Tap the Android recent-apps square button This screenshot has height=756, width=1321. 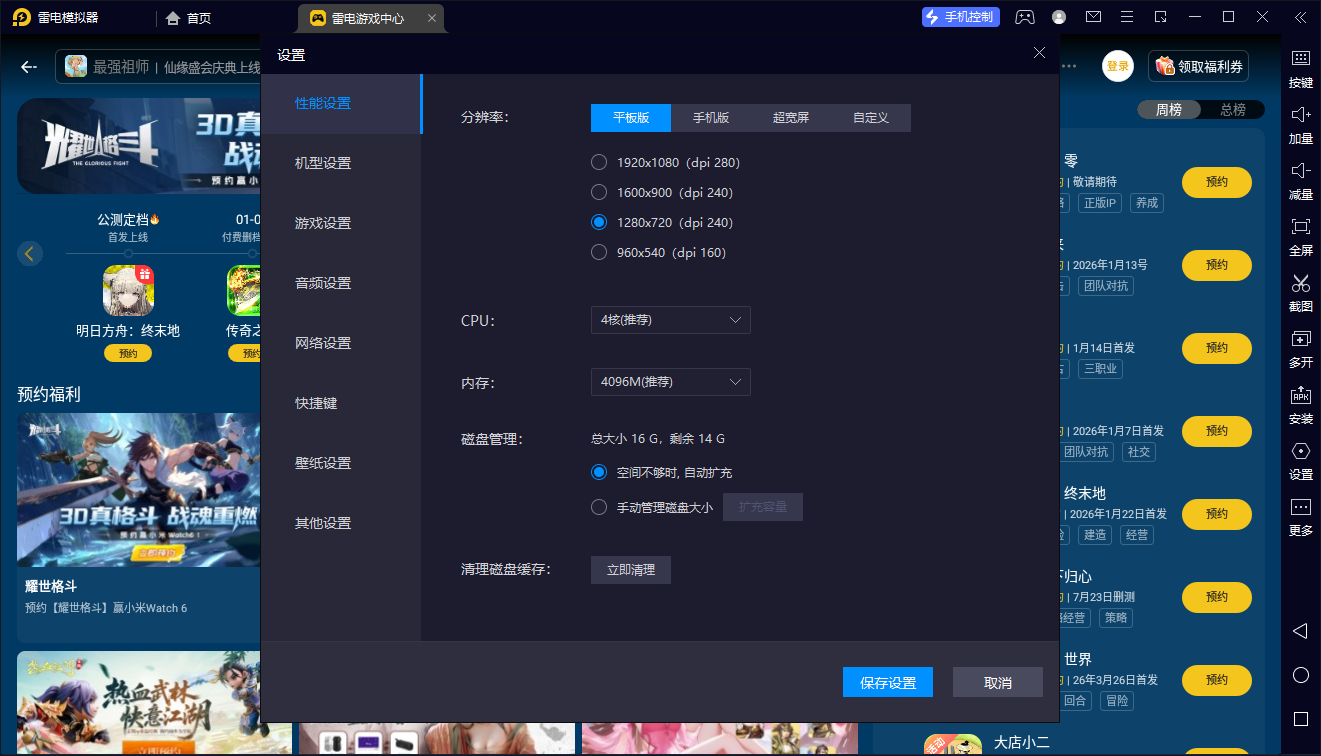1300,719
